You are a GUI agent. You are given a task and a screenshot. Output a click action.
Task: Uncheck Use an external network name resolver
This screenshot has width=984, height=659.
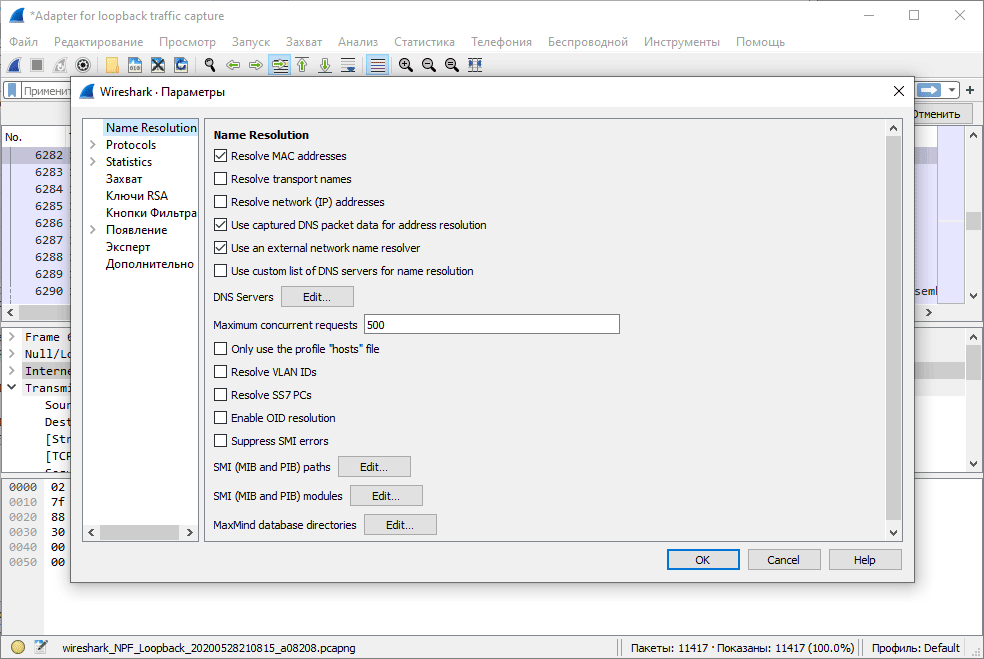pos(220,248)
